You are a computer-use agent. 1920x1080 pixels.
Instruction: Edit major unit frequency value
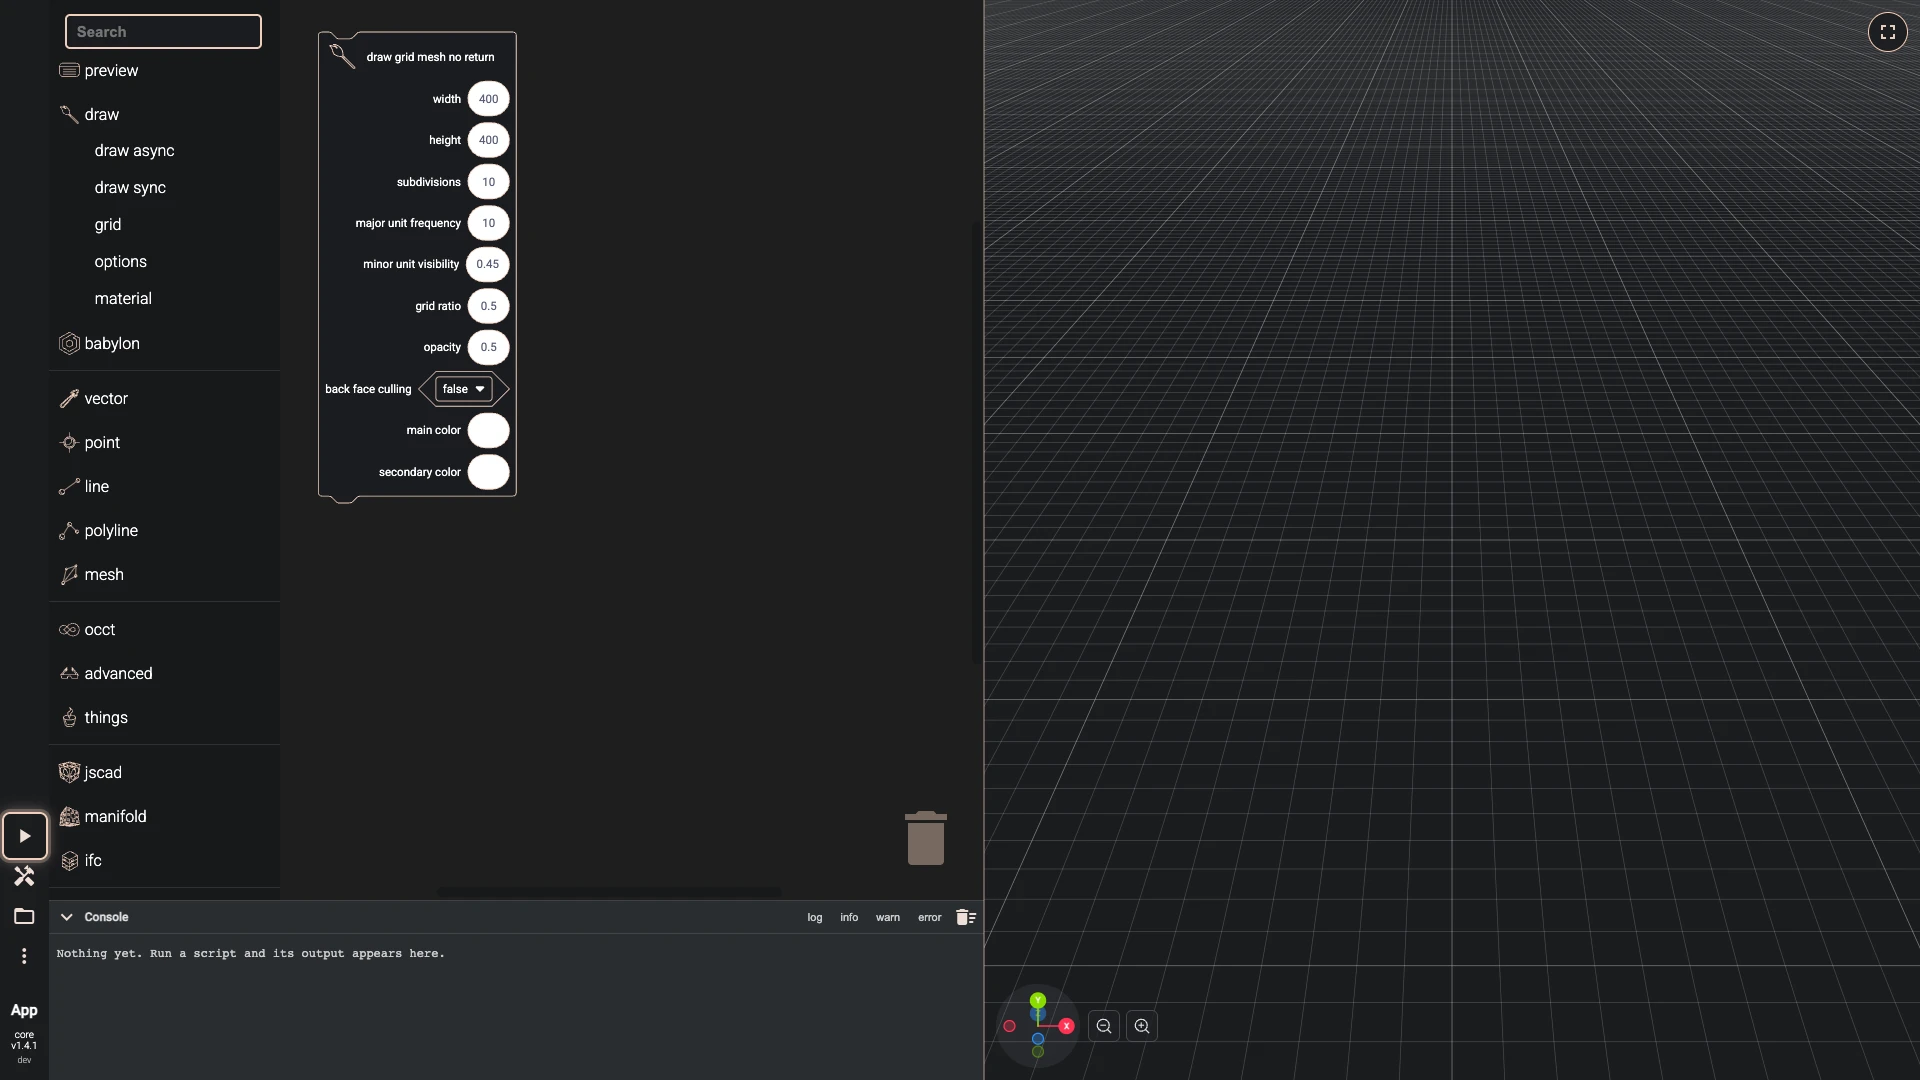[488, 223]
